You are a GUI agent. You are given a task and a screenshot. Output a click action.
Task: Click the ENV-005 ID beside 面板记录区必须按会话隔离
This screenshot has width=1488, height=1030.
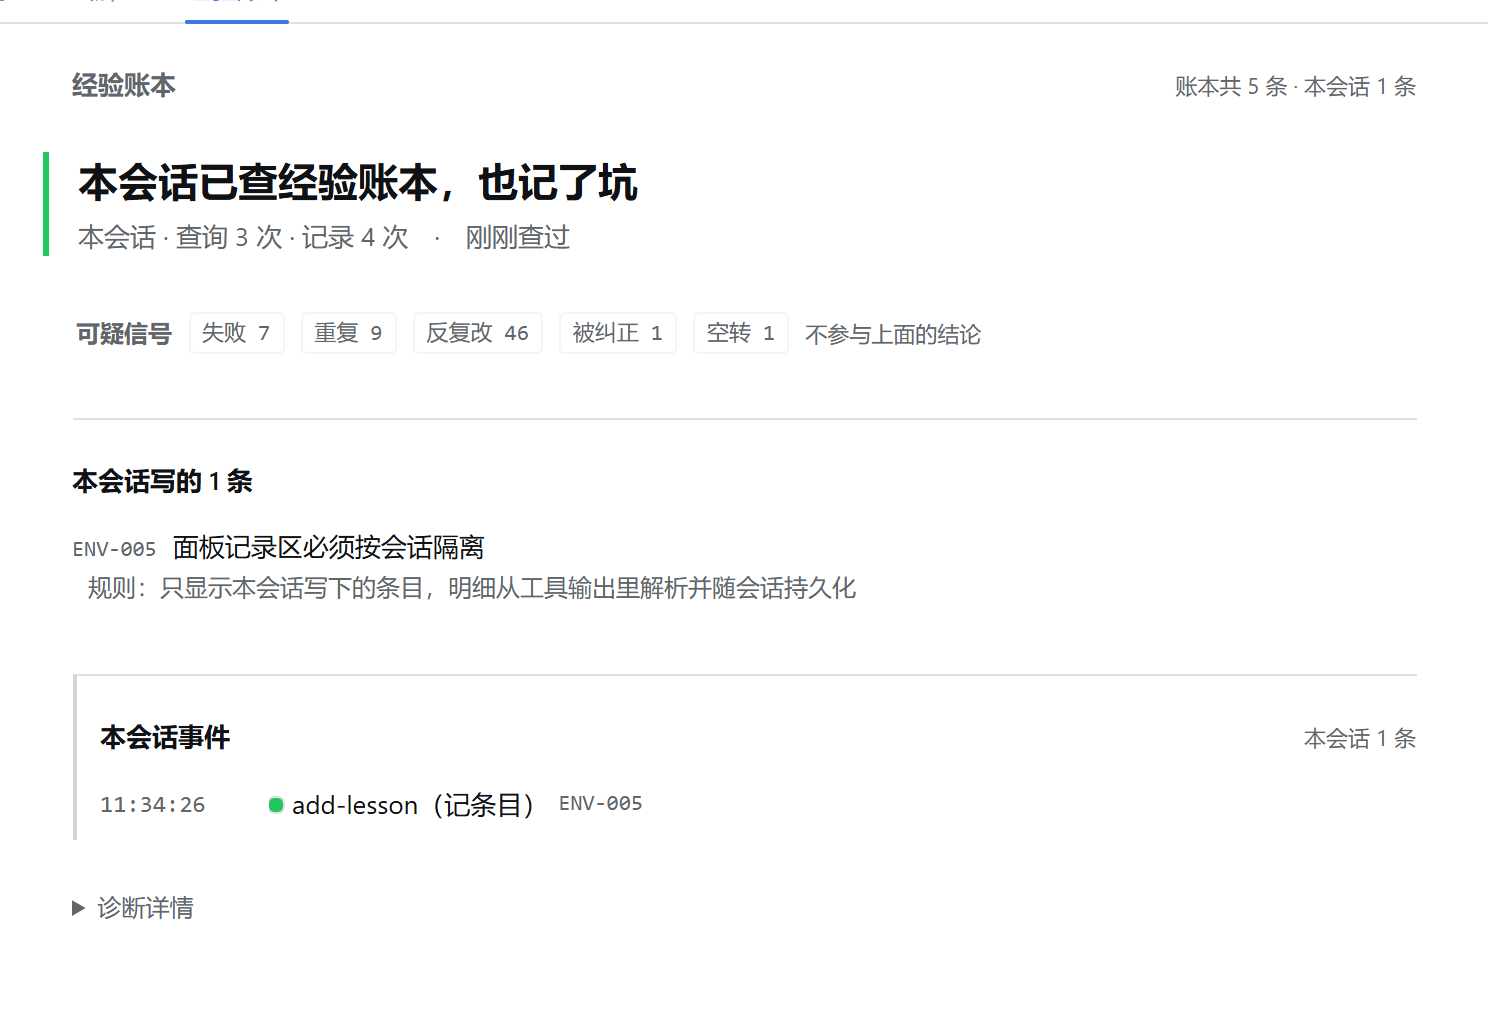(x=114, y=549)
